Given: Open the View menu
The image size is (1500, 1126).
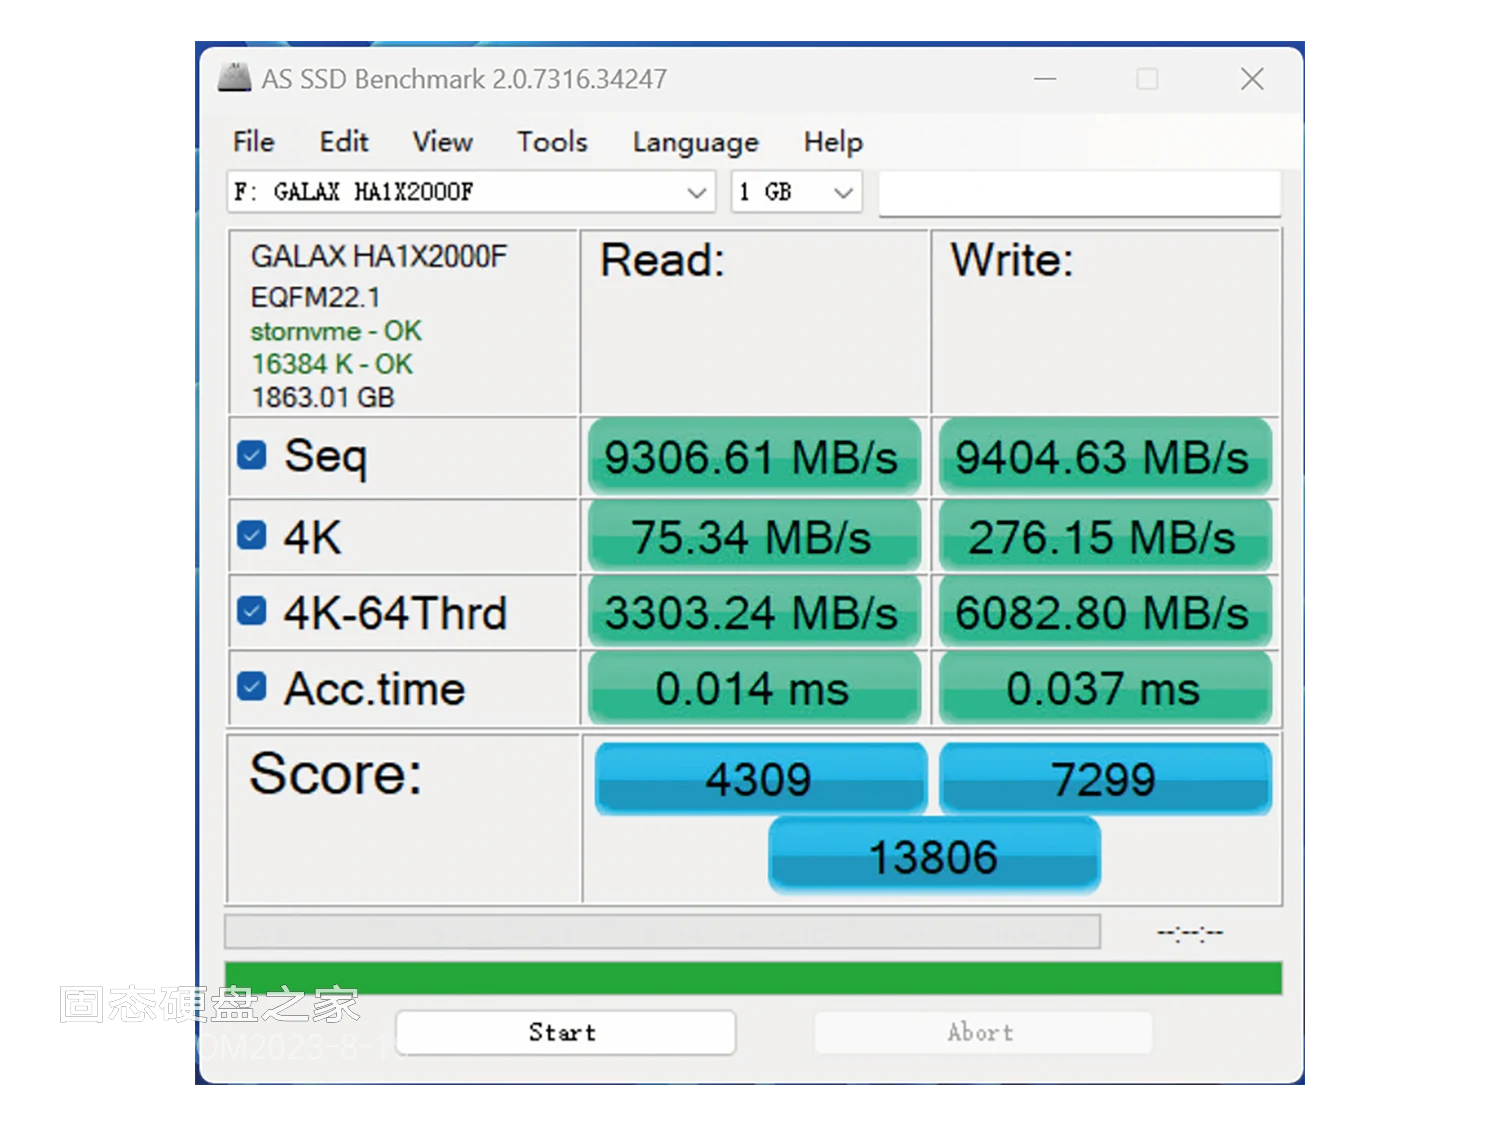Looking at the screenshot, I should 442,142.
